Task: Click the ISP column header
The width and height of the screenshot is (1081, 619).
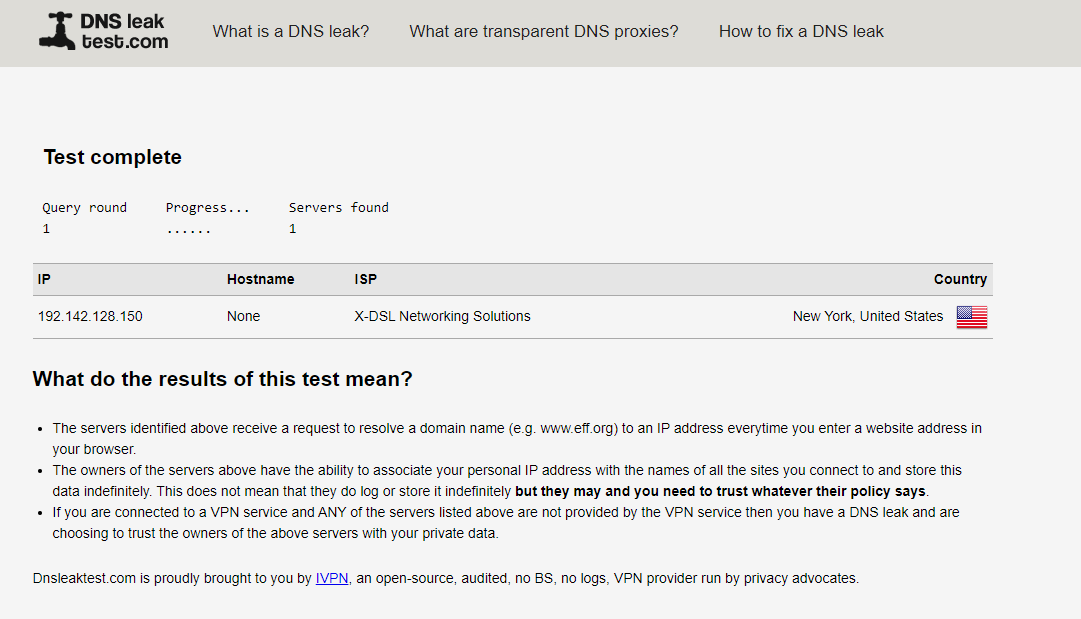Action: click(365, 279)
